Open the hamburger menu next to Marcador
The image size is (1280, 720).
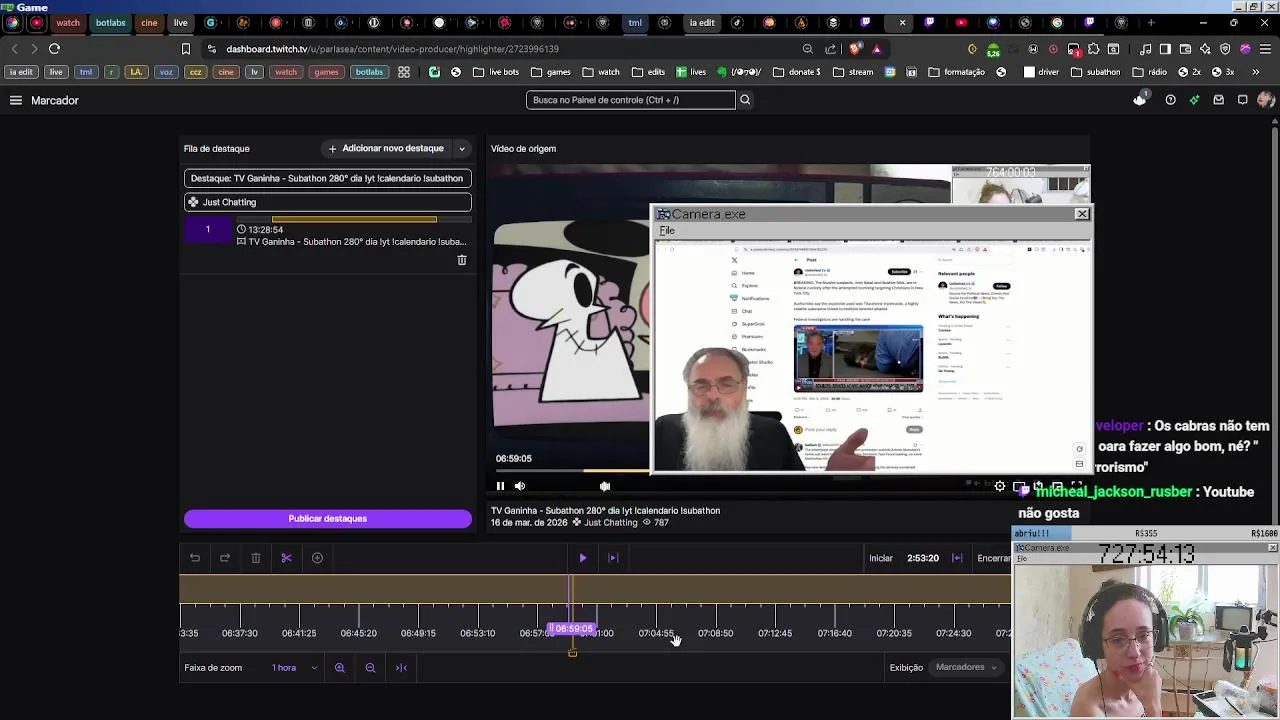[16, 100]
